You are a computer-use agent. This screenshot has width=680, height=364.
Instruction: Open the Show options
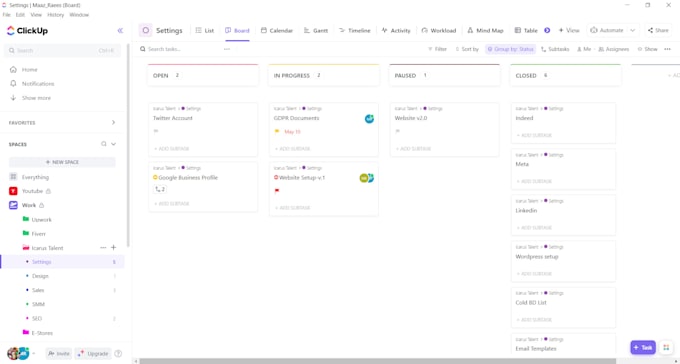point(647,49)
